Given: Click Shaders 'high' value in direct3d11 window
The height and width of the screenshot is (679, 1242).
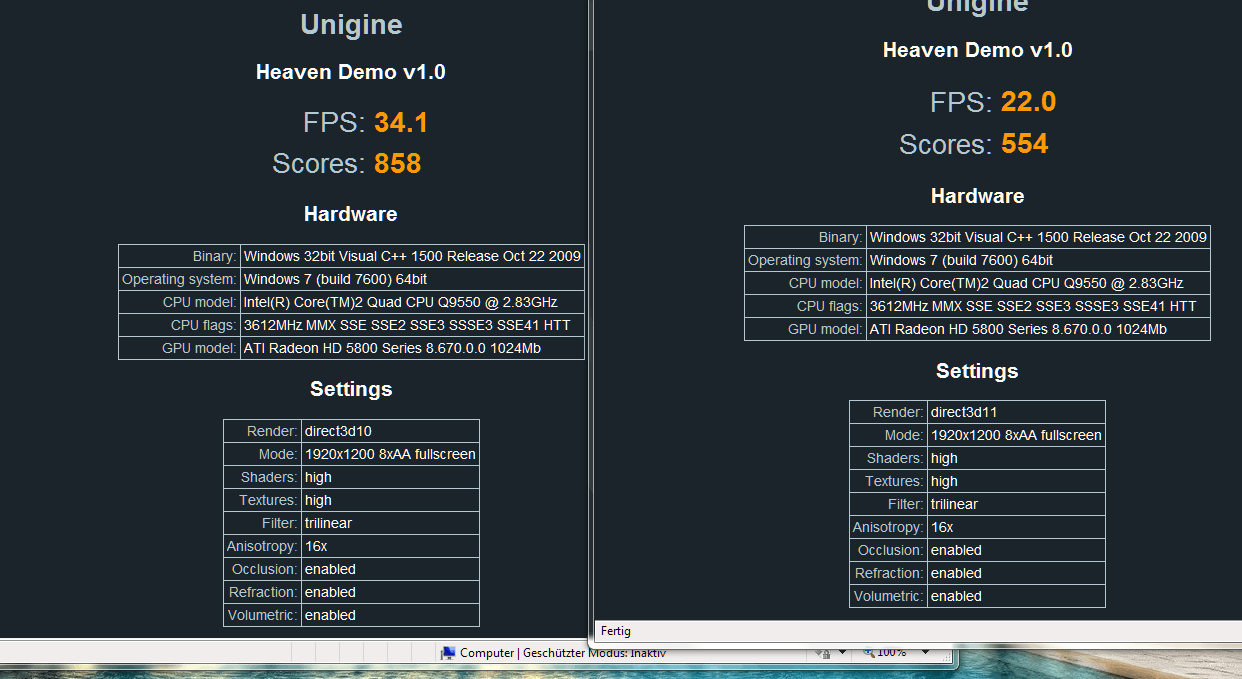Looking at the screenshot, I should (x=944, y=458).
